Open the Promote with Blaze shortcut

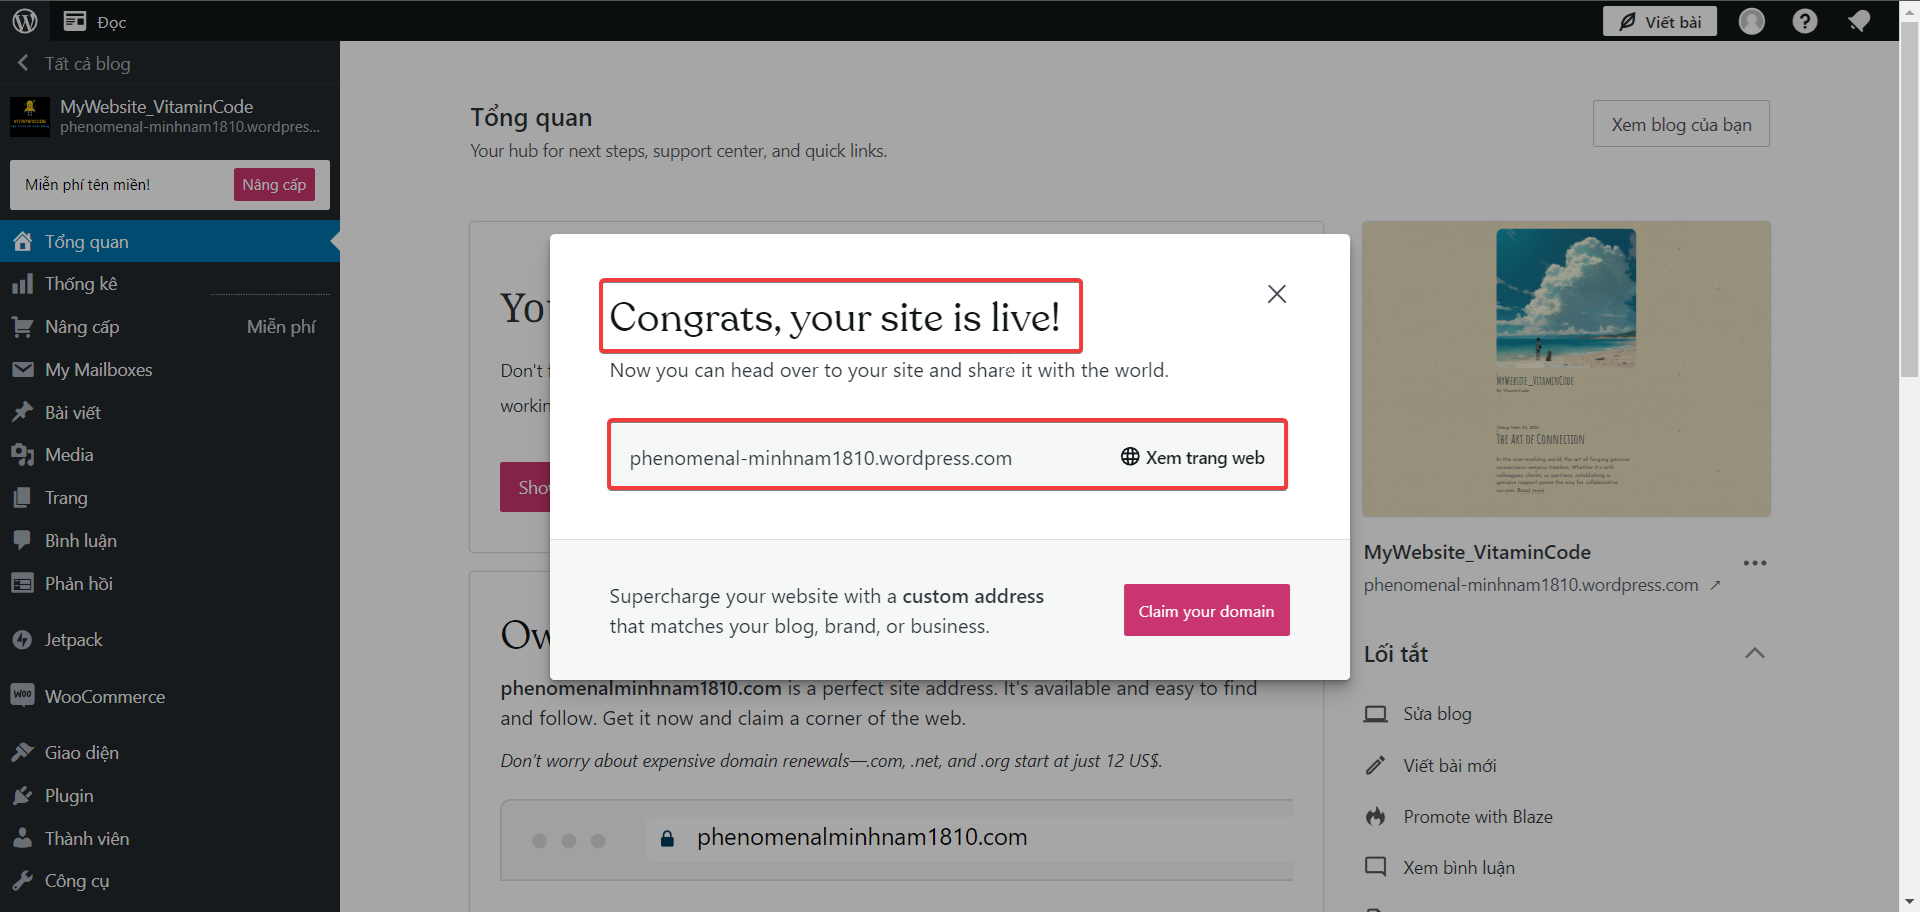[x=1477, y=817]
